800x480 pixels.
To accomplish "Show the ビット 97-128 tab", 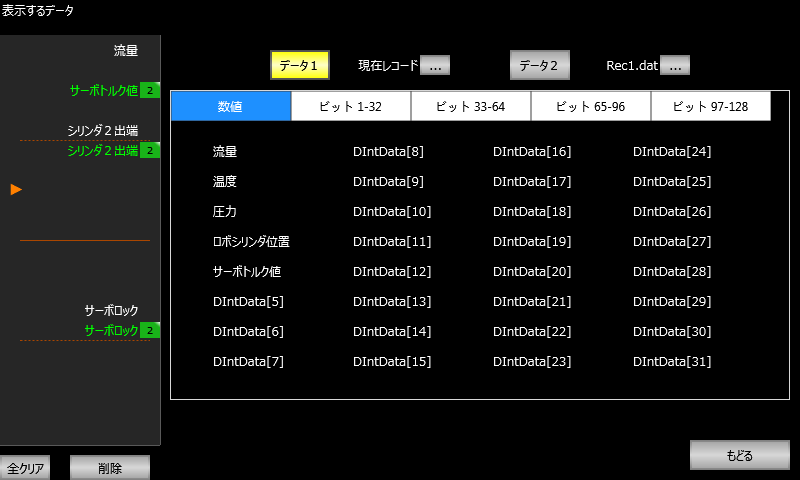I will (711, 106).
